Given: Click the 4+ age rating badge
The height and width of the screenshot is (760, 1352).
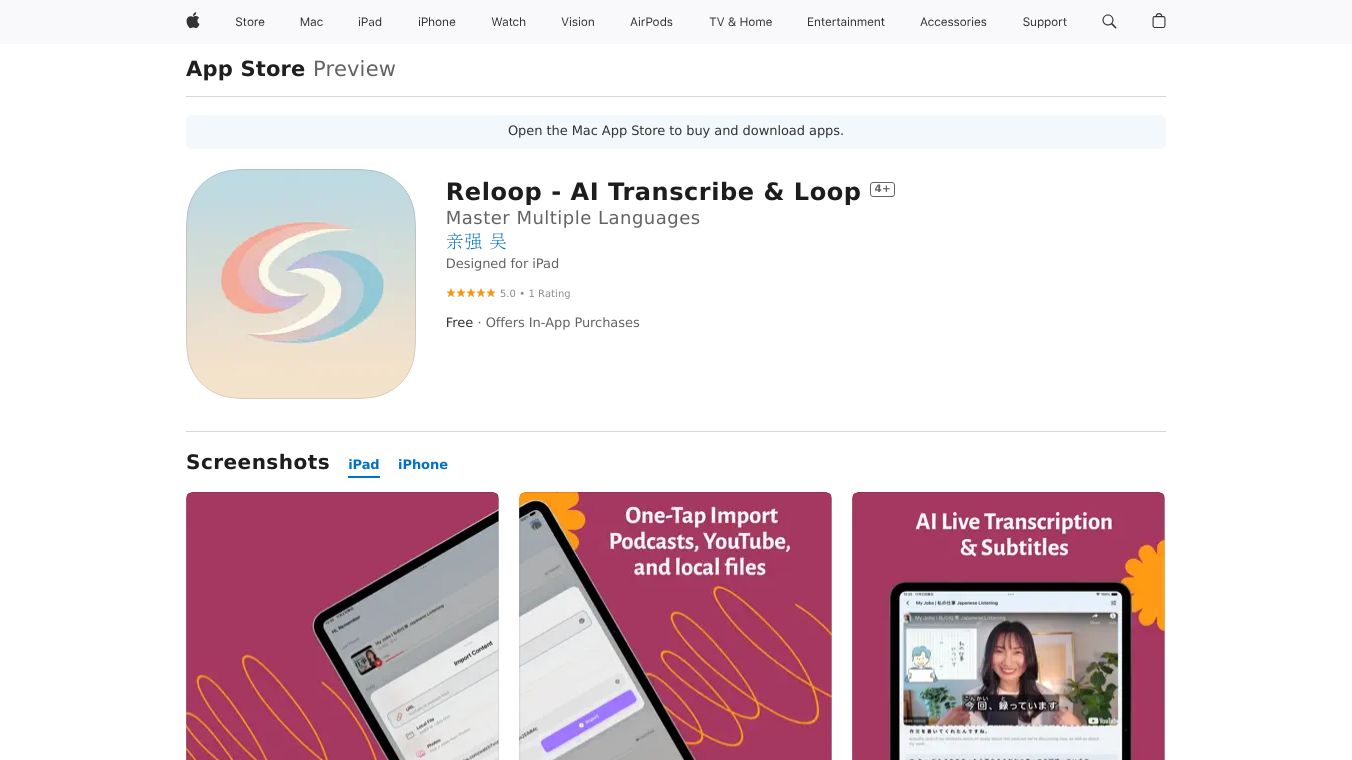Looking at the screenshot, I should pos(882,189).
